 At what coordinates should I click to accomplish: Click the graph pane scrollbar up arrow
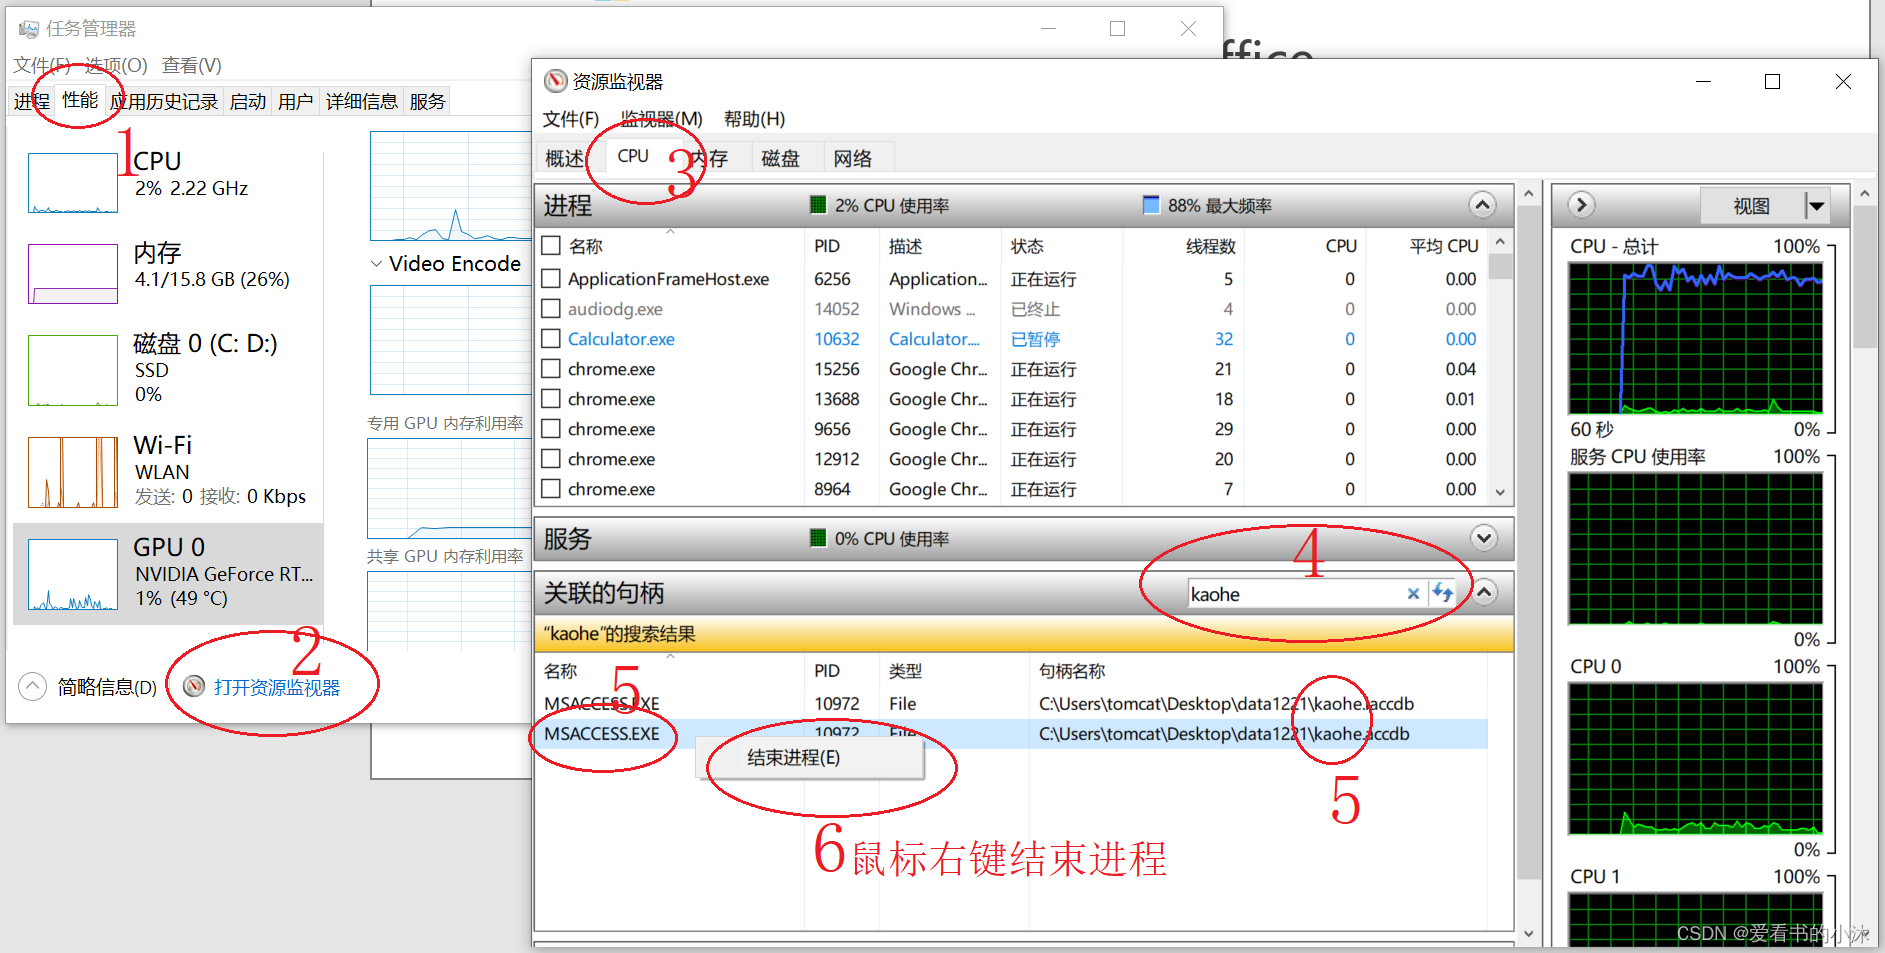pos(1864,193)
